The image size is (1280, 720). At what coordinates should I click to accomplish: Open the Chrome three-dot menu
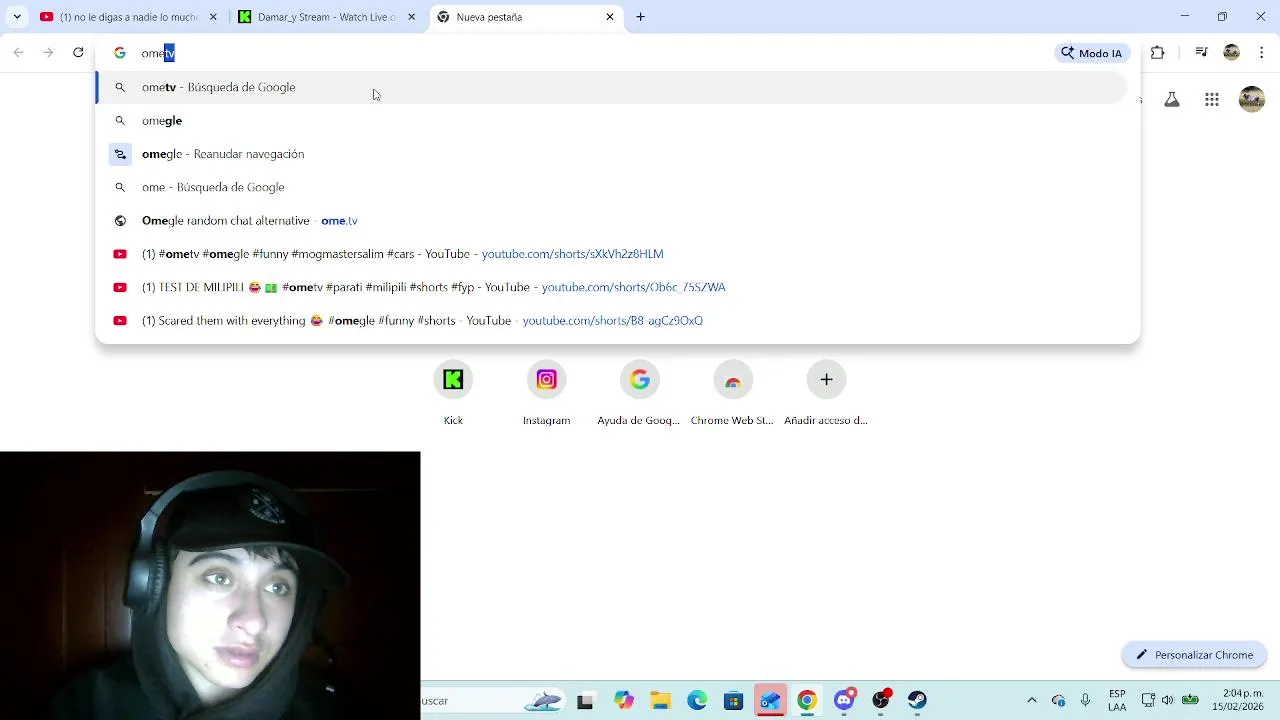(1261, 53)
